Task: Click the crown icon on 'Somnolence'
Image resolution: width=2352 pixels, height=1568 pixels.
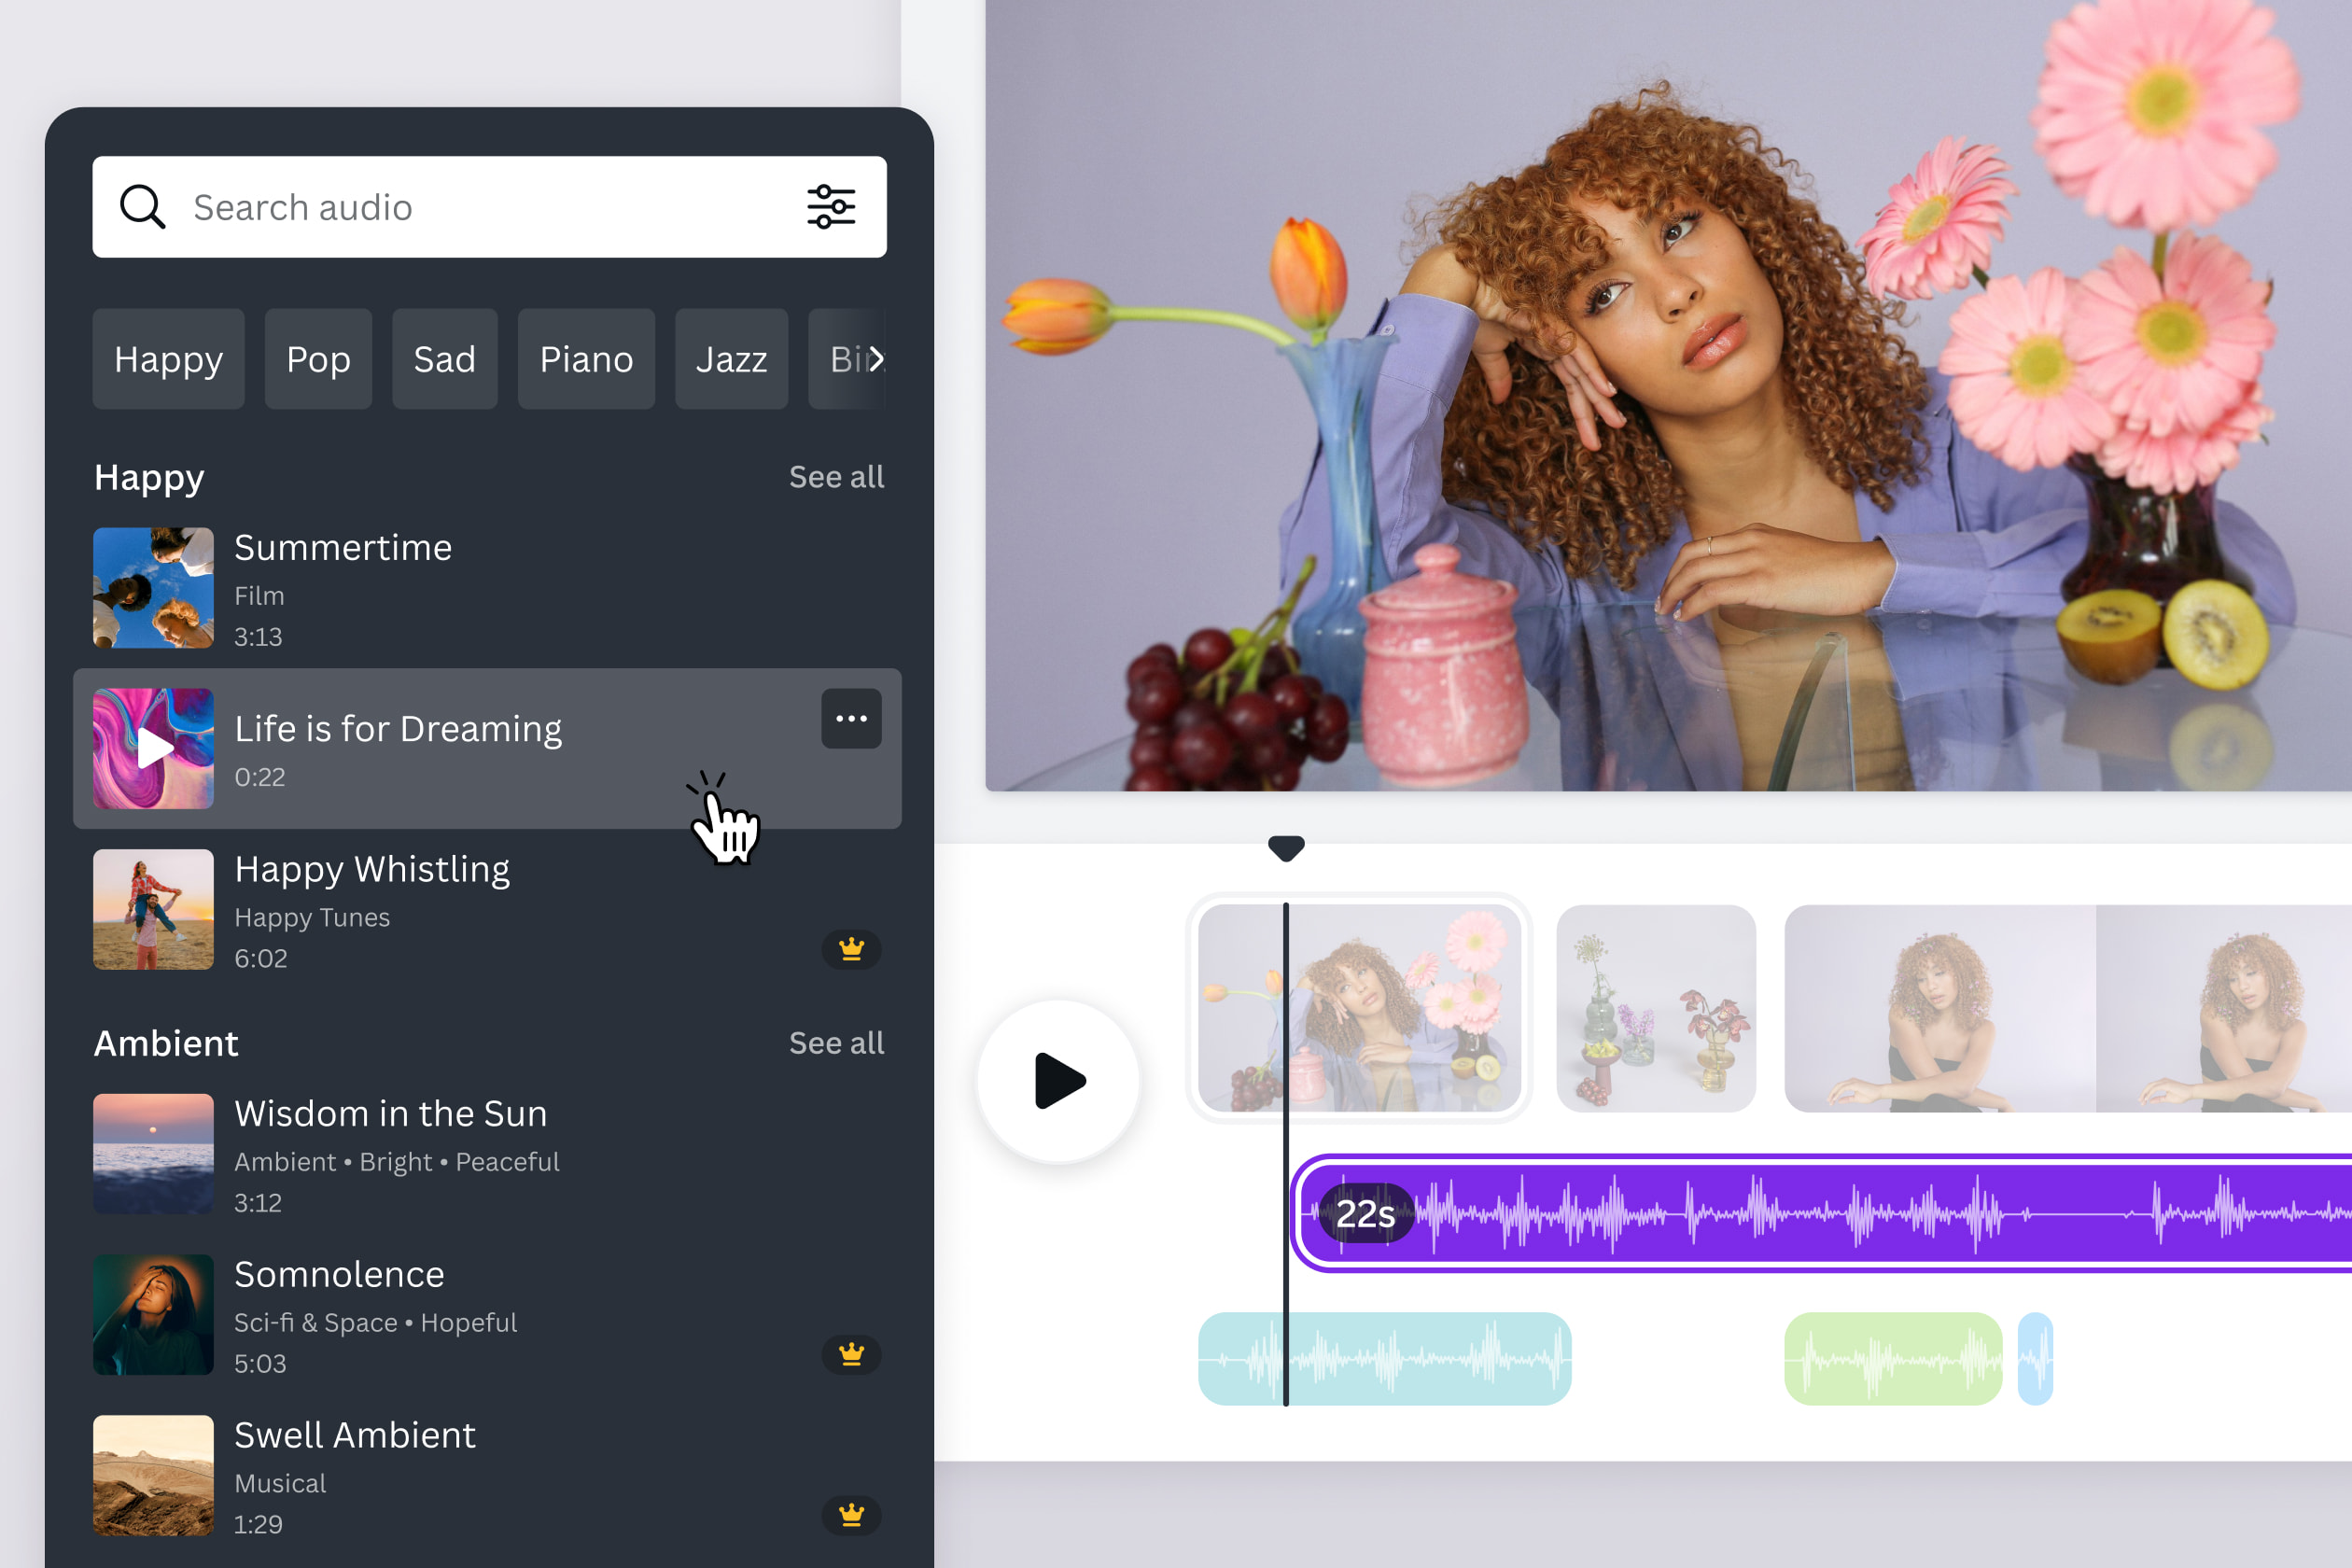Action: point(850,1352)
